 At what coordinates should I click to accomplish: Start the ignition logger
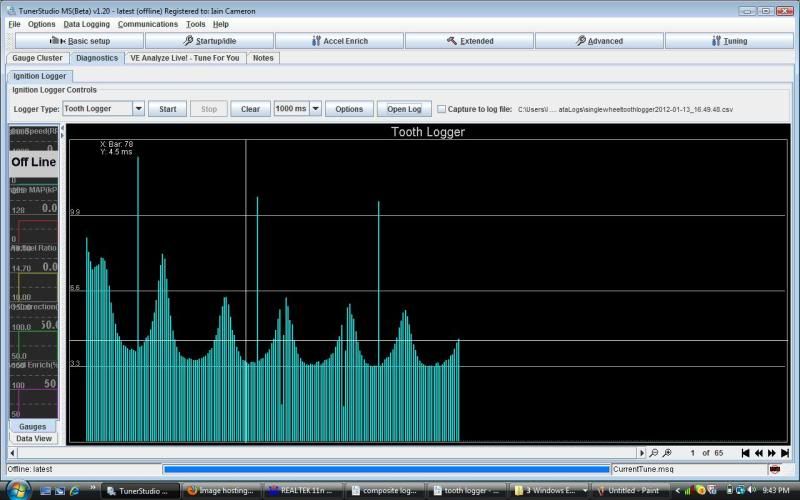tap(167, 109)
